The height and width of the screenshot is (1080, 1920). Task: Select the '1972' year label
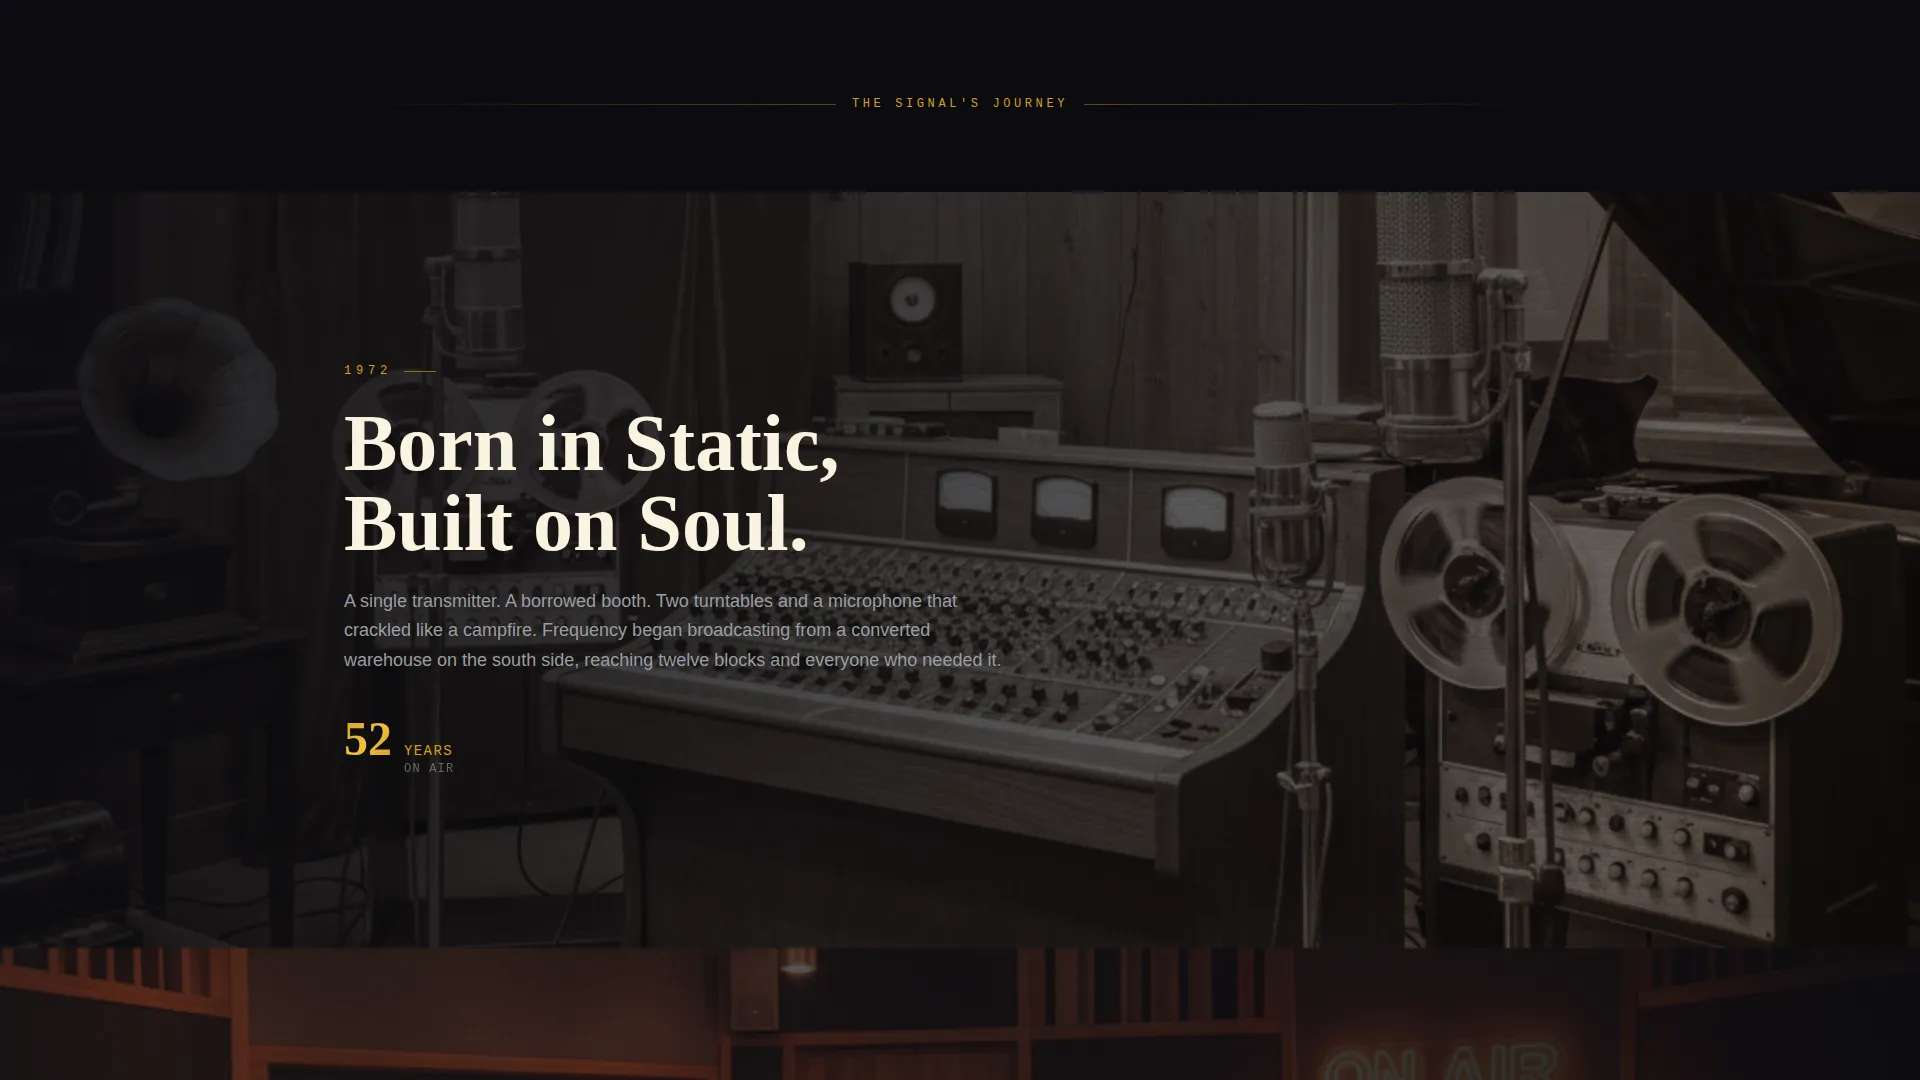tap(367, 370)
